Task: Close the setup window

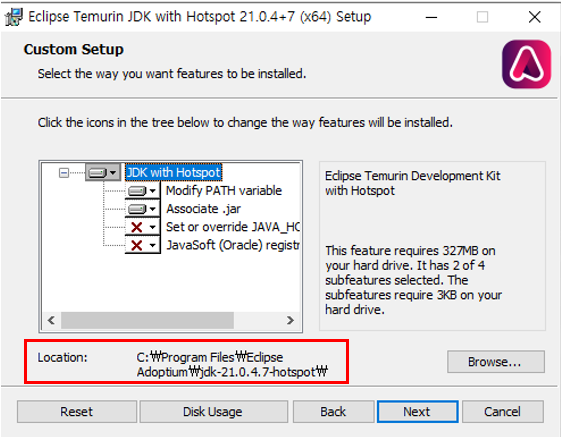Action: point(535,17)
